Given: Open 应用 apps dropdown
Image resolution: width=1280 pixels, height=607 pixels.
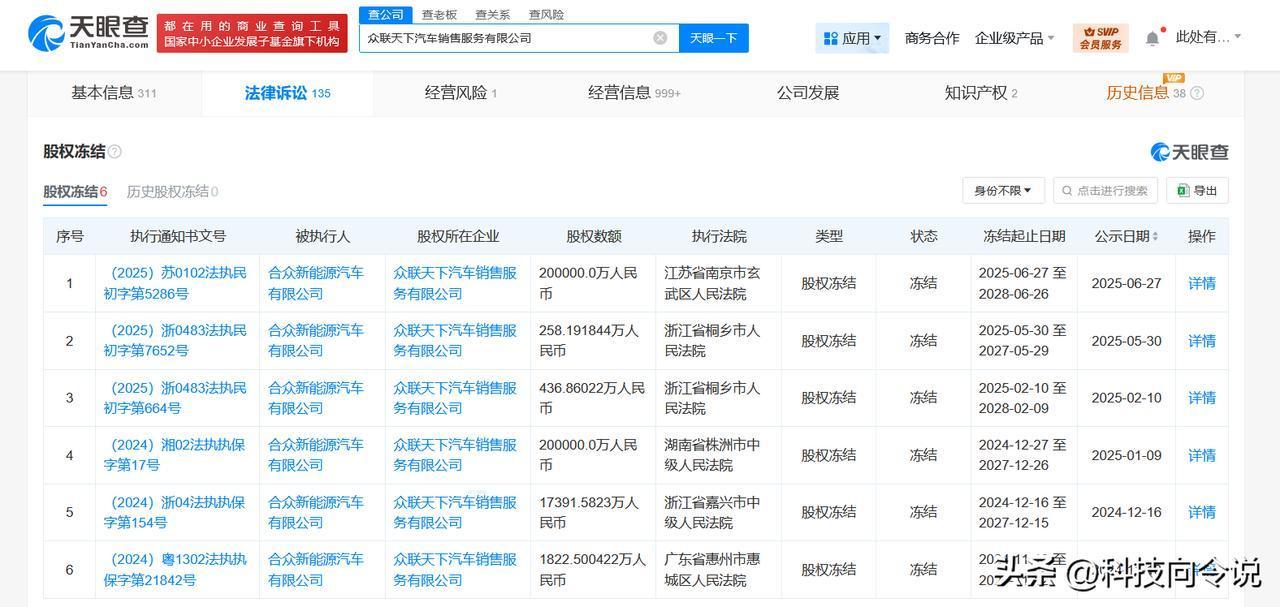Looking at the screenshot, I should pos(852,38).
